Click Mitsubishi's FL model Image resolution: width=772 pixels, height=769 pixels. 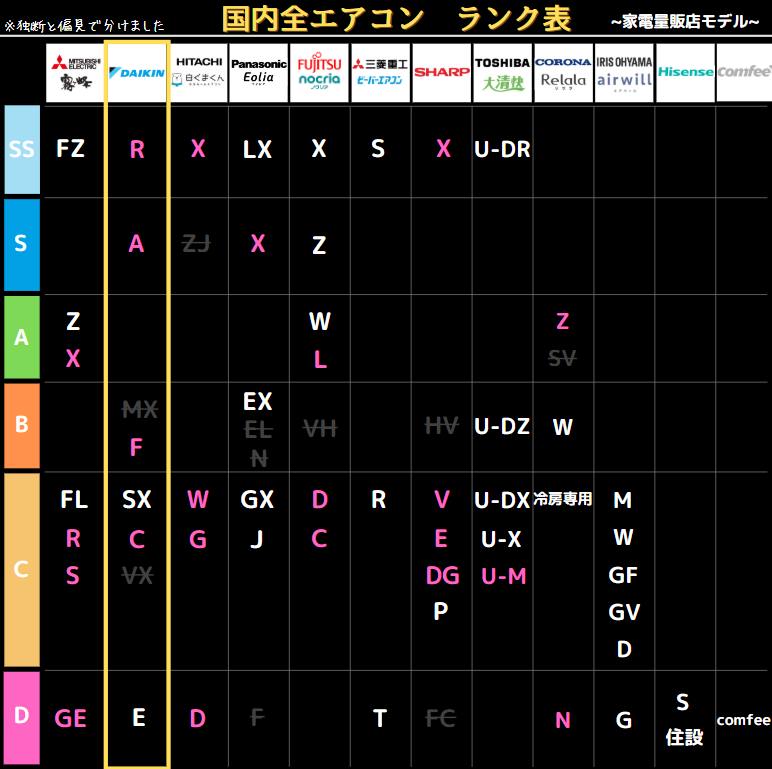tap(74, 500)
